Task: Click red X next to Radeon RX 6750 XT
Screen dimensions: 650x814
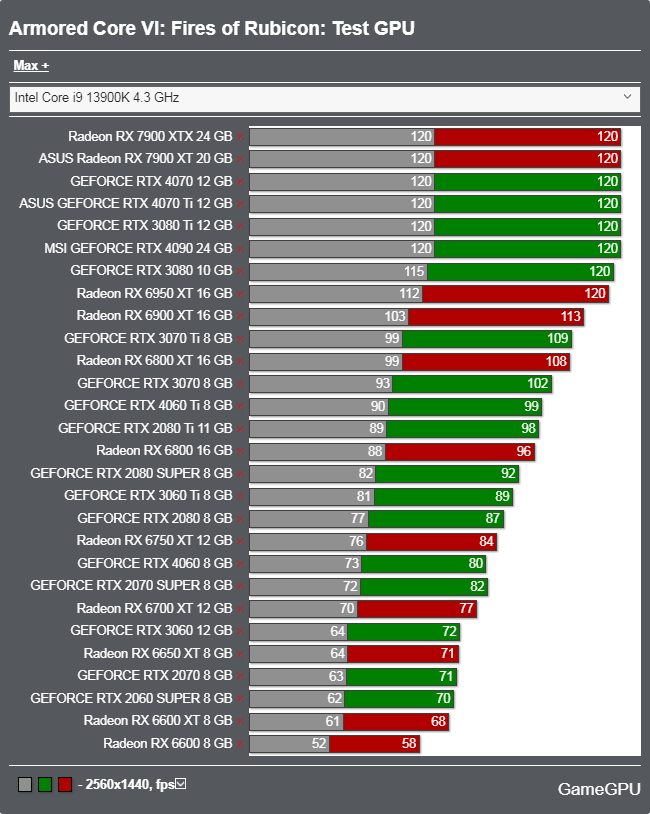Action: pyautogui.click(x=240, y=542)
